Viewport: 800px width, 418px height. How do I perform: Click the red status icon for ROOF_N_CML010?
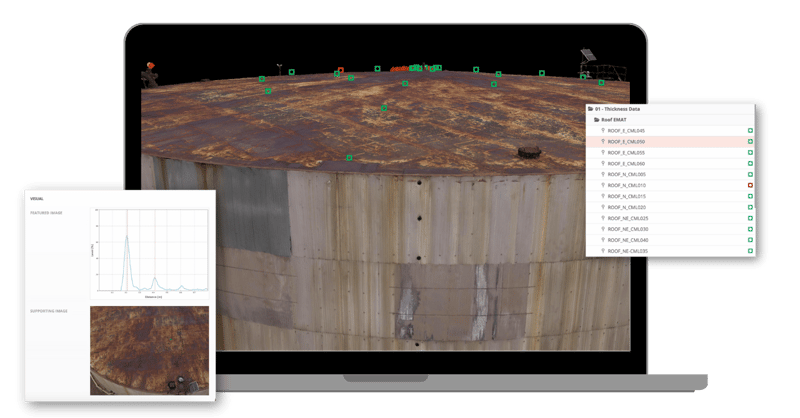[x=750, y=186]
